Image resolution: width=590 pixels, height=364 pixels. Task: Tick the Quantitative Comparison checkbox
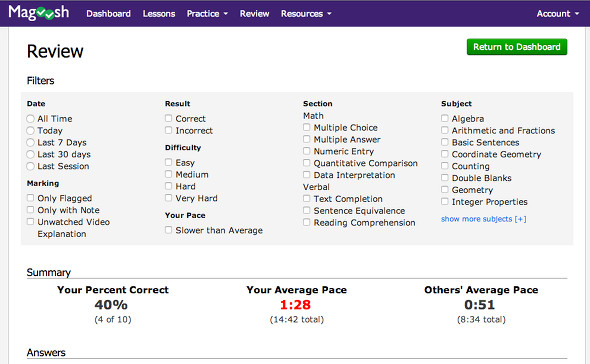307,163
